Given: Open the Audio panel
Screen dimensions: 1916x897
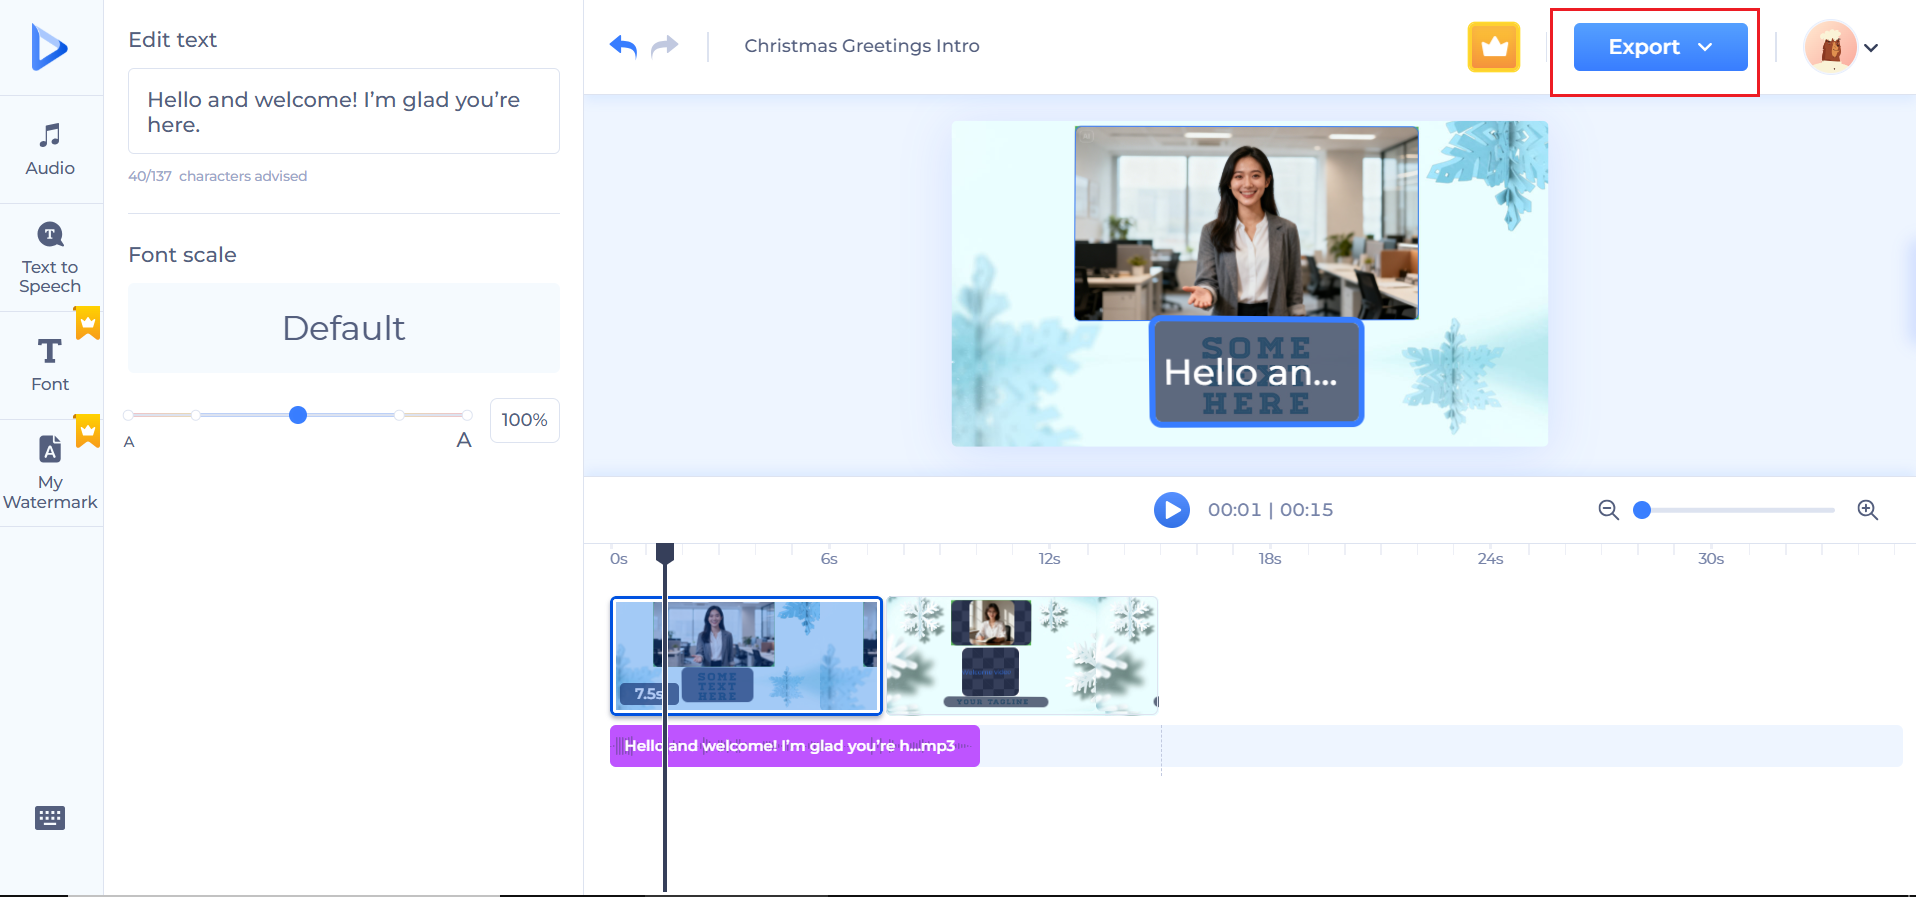Looking at the screenshot, I should click(x=50, y=150).
